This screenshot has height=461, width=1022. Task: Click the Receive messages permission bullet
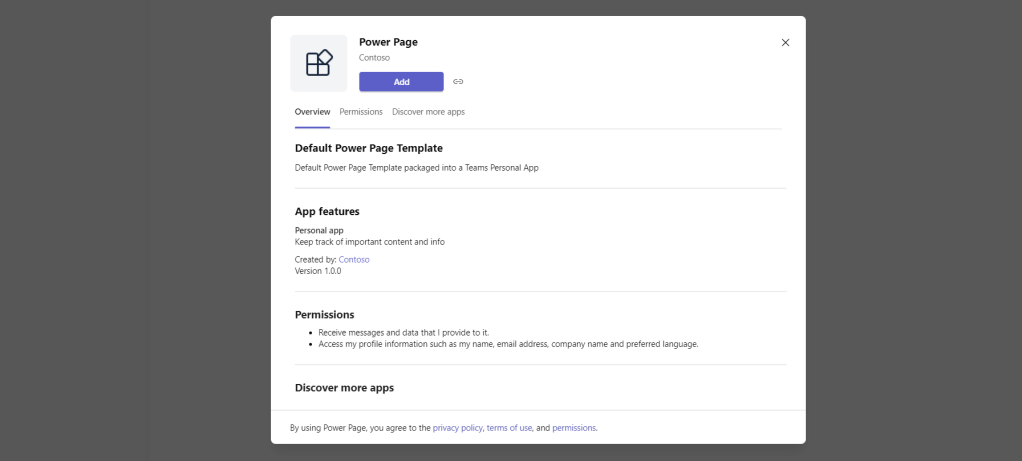[404, 332]
